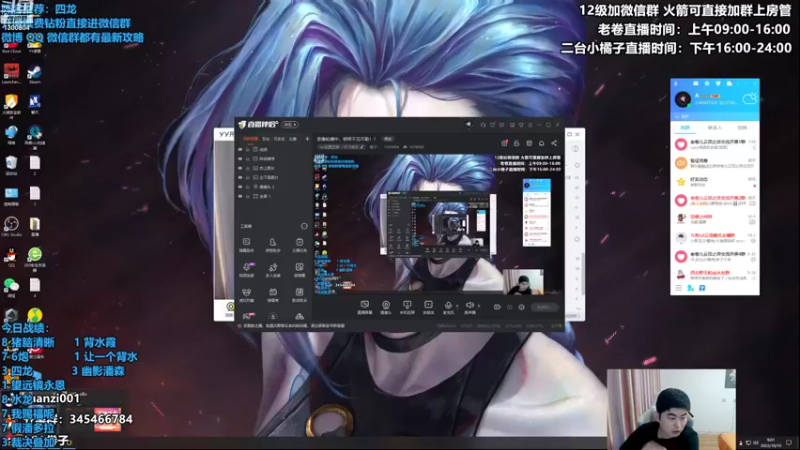Click toolbox manage circle icon

tap(304, 226)
